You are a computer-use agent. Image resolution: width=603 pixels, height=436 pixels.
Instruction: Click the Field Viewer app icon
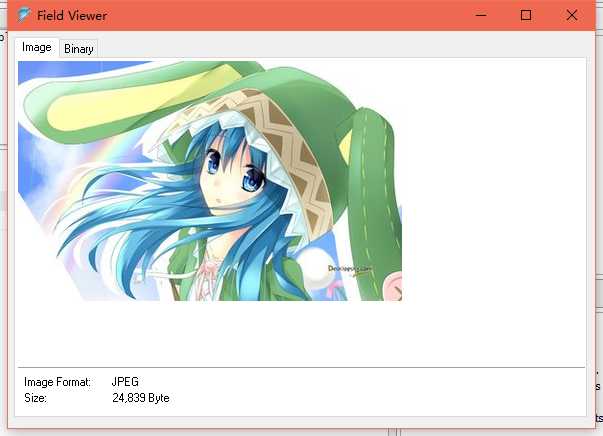[24, 15]
